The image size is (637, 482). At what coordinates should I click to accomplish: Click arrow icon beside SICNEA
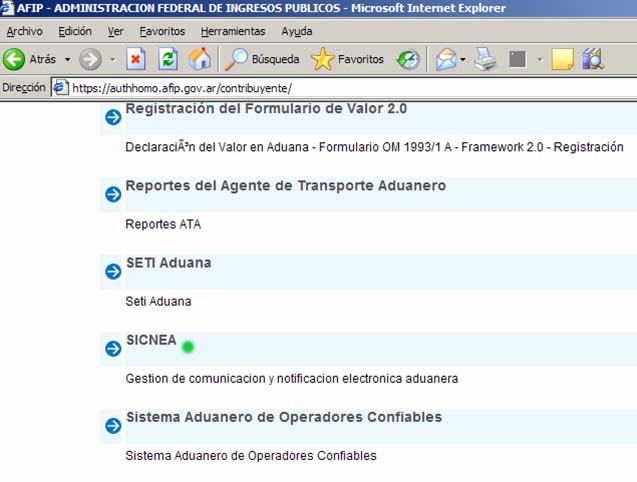pyautogui.click(x=113, y=348)
